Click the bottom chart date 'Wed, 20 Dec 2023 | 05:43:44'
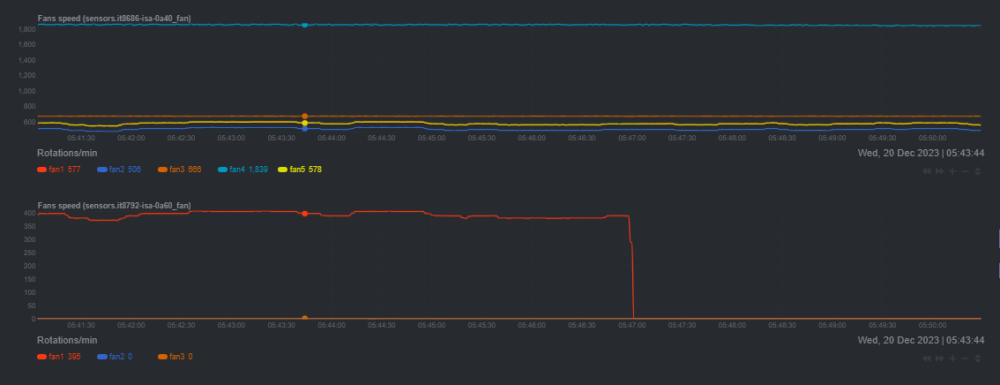 pyautogui.click(x=920, y=340)
